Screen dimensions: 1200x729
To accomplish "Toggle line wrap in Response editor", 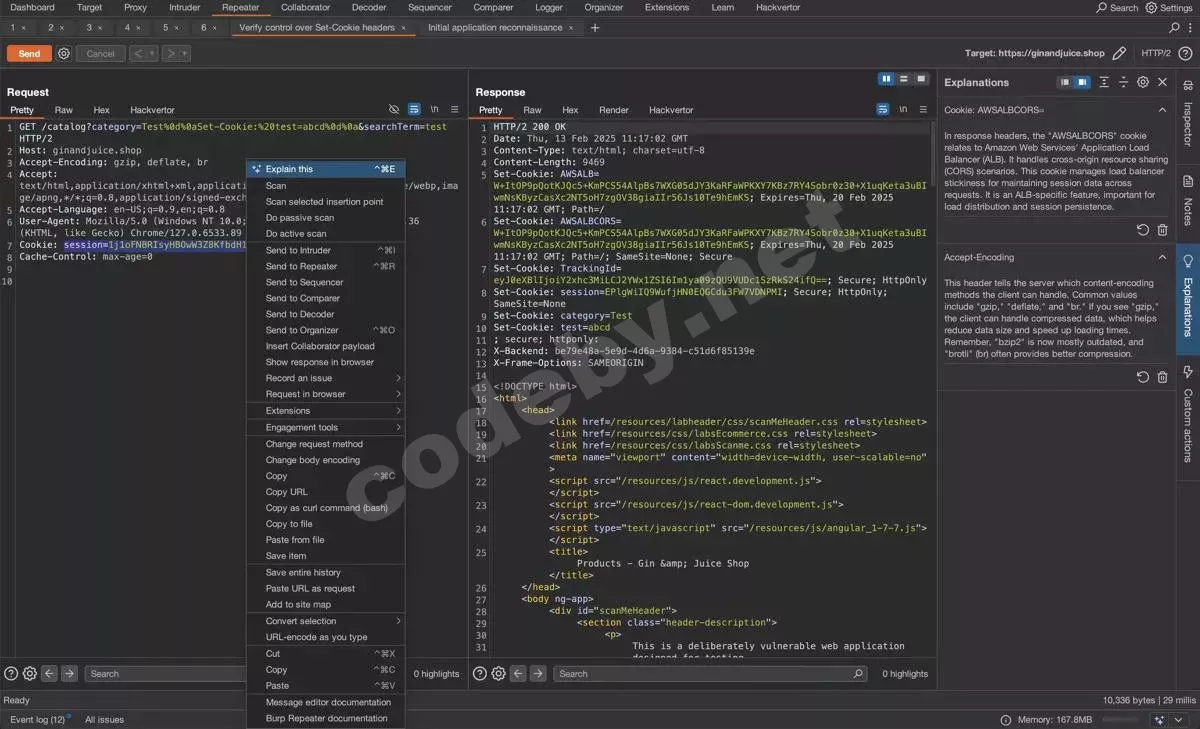I will [x=883, y=109].
